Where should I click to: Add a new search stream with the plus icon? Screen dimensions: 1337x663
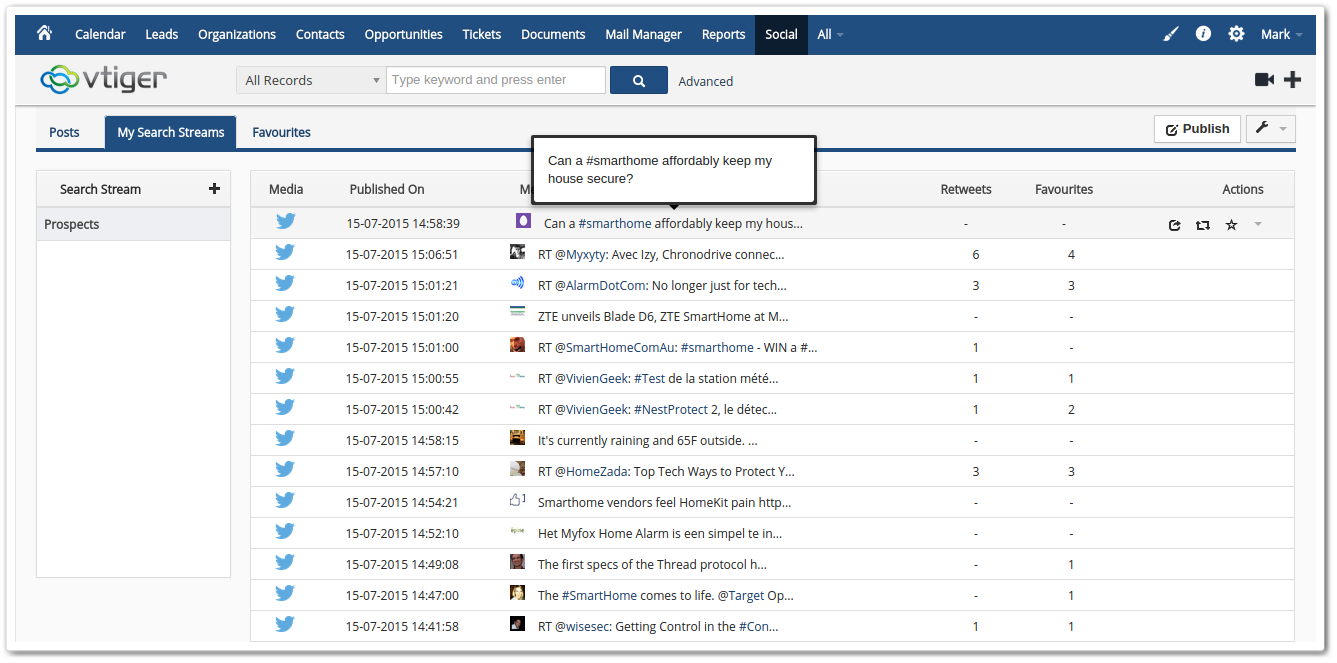point(215,188)
